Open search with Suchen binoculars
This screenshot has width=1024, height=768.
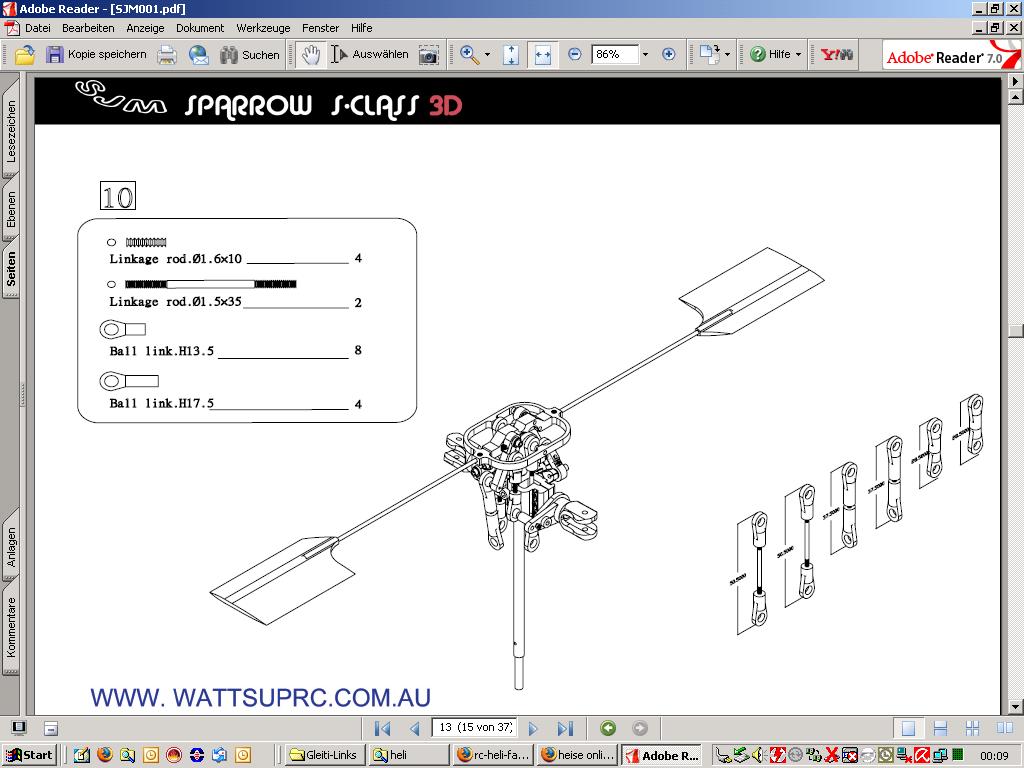coord(249,55)
